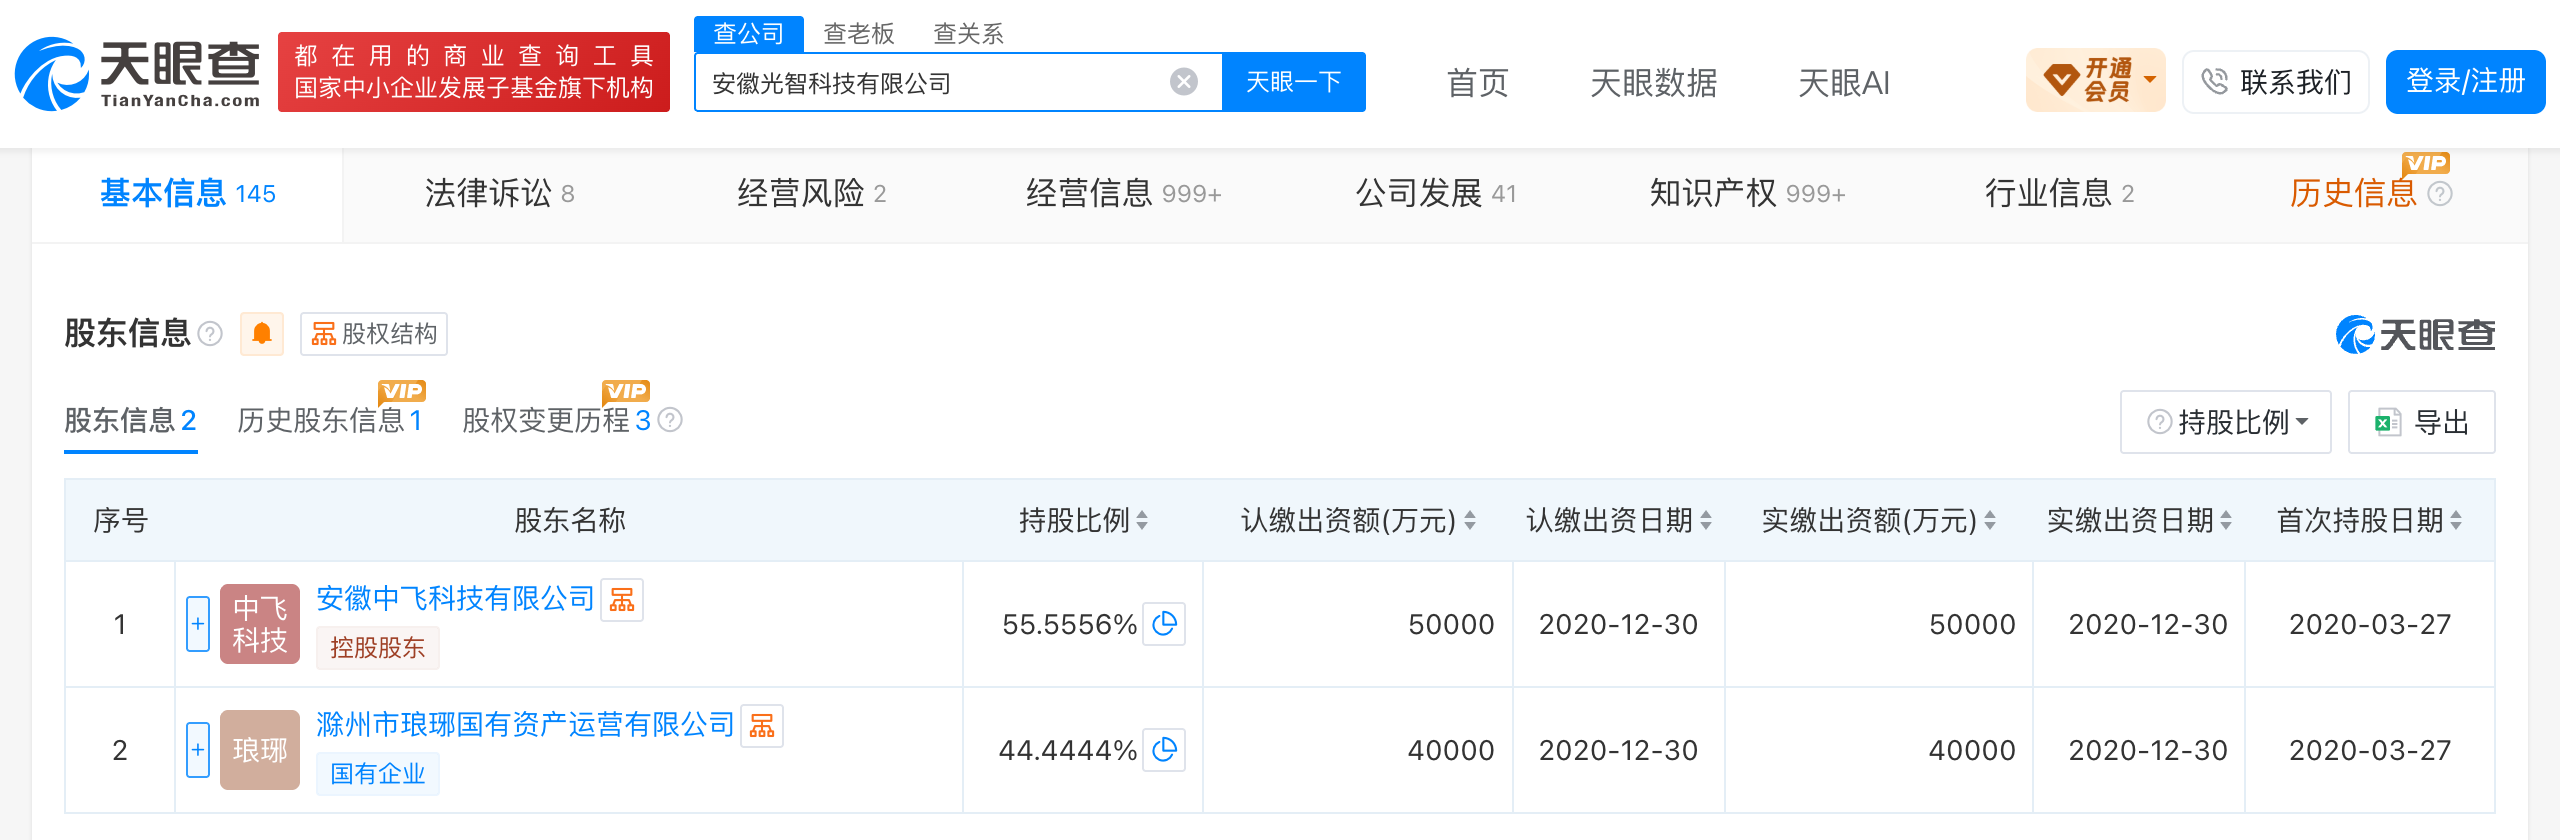Click 联系我们 contact button
This screenshot has width=2560, height=840.
2276,82
